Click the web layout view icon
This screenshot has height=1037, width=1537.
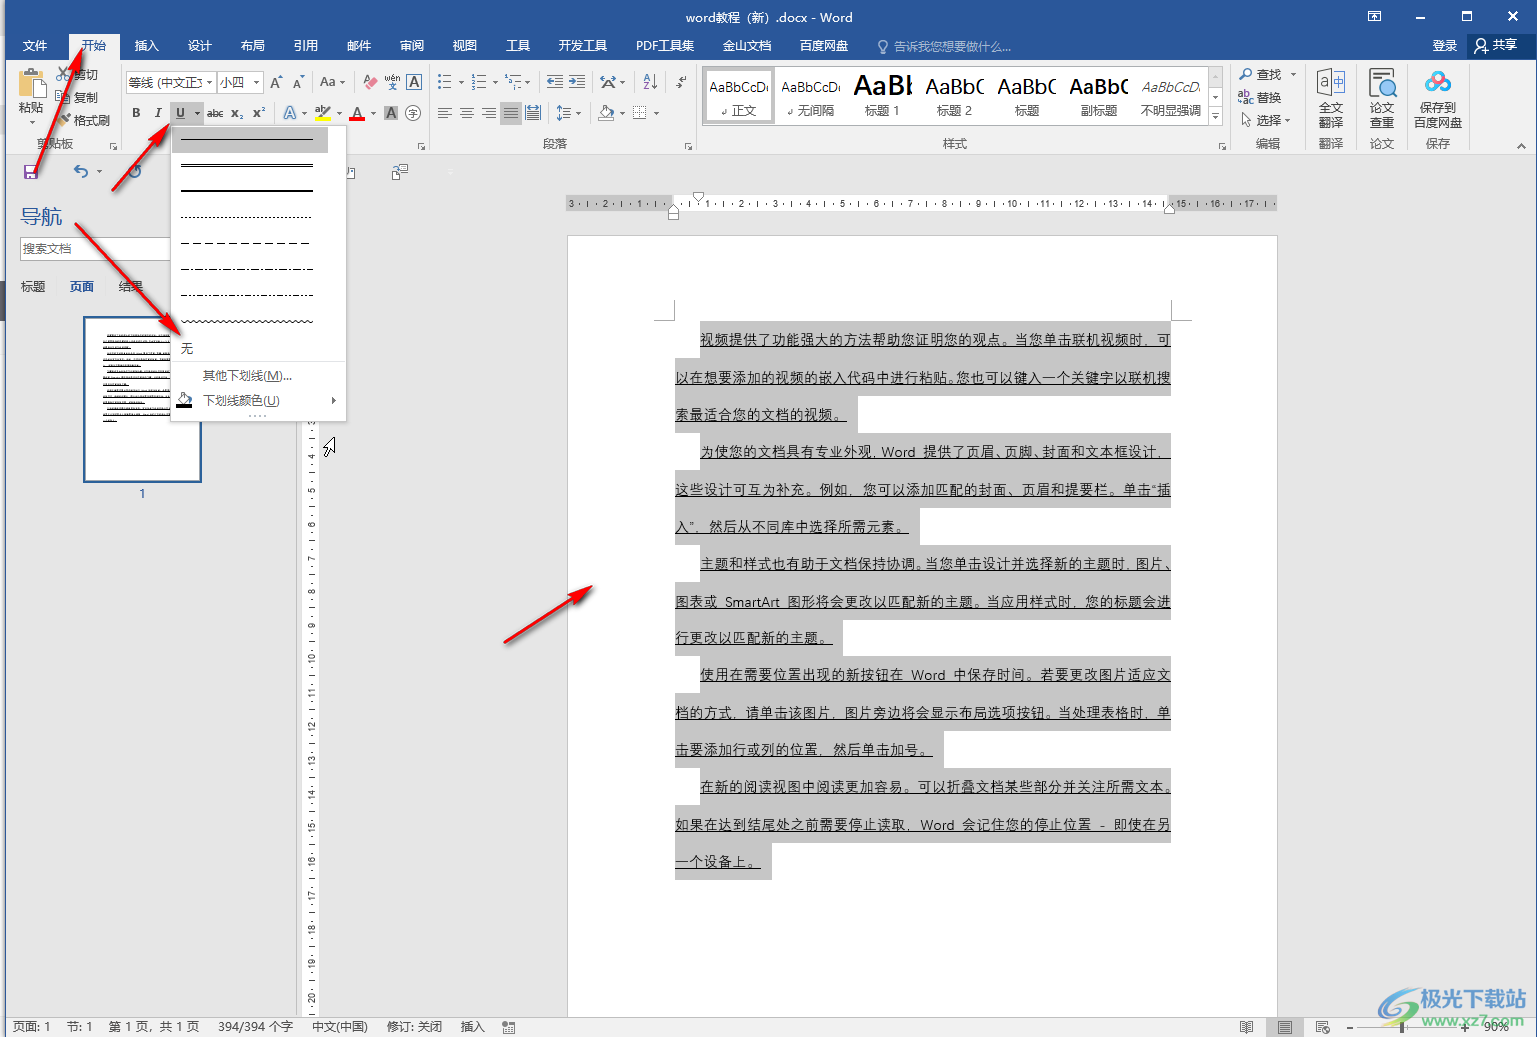pyautogui.click(x=1323, y=1027)
